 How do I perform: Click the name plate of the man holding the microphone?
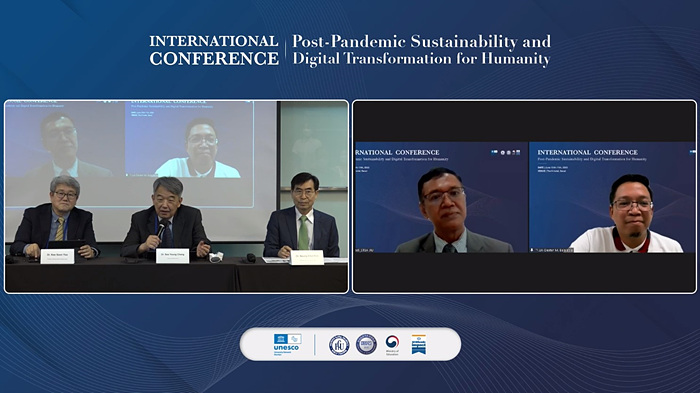172,256
